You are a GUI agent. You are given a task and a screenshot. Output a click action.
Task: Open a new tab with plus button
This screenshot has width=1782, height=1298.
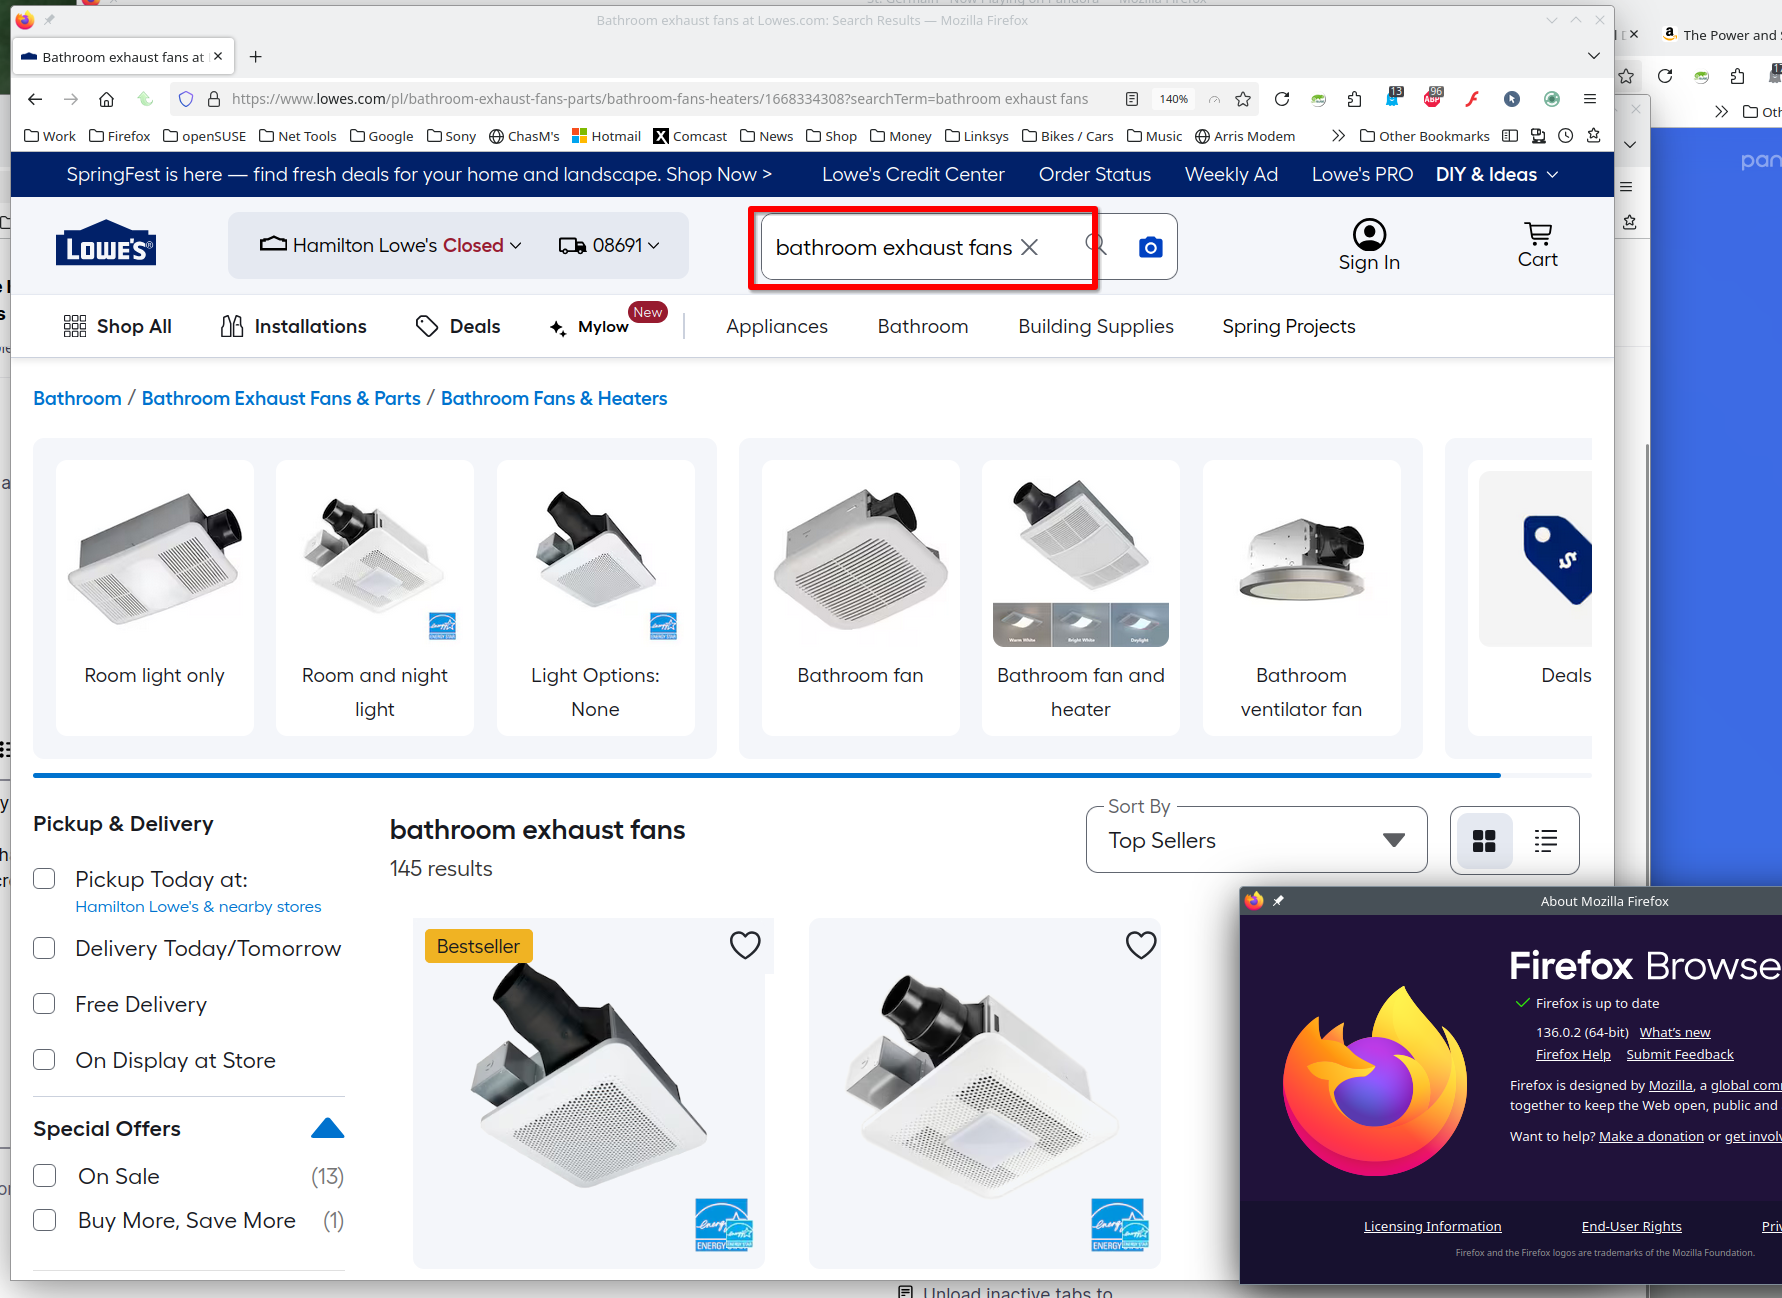click(x=255, y=57)
